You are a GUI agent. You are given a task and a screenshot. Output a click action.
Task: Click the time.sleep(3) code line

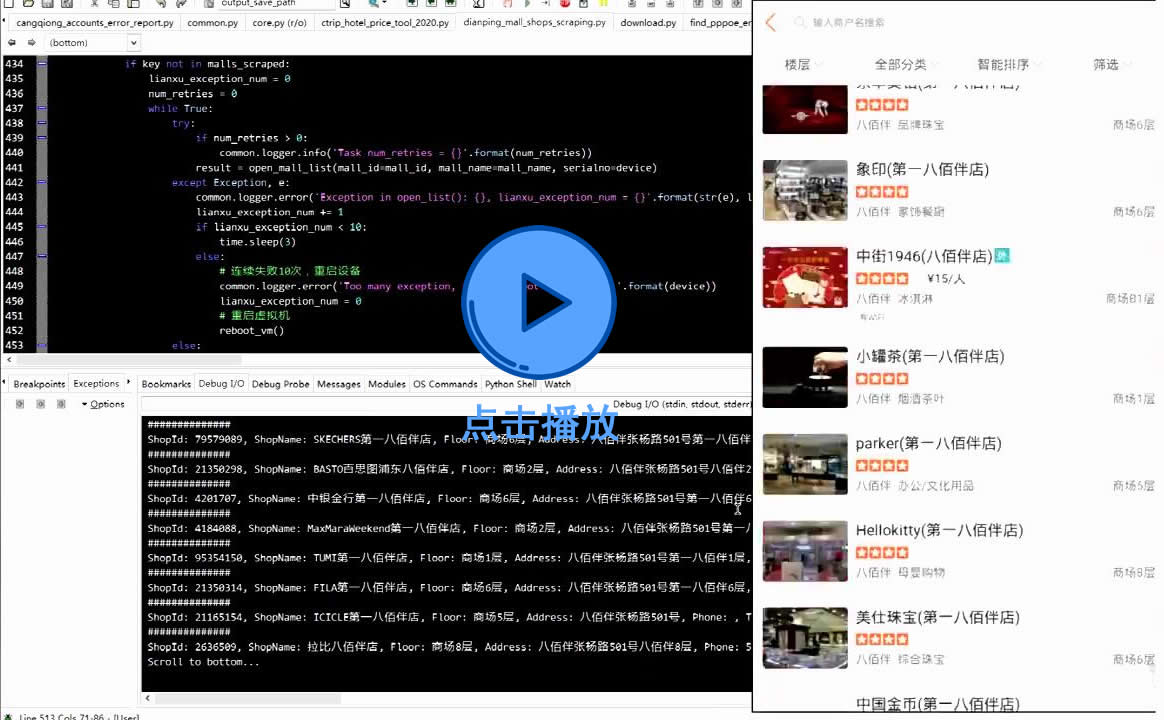click(x=258, y=242)
